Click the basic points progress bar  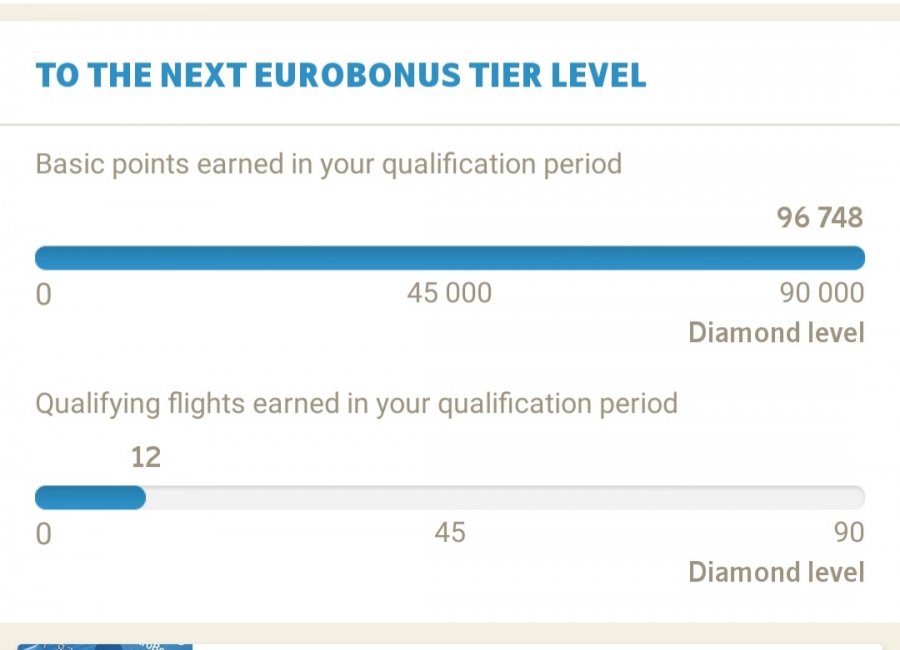tap(449, 258)
